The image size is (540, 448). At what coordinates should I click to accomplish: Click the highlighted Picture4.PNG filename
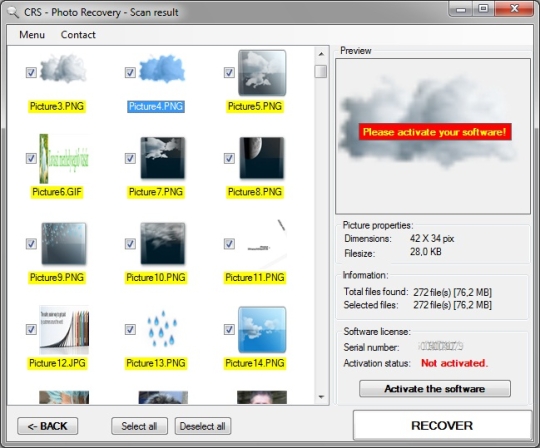point(156,106)
